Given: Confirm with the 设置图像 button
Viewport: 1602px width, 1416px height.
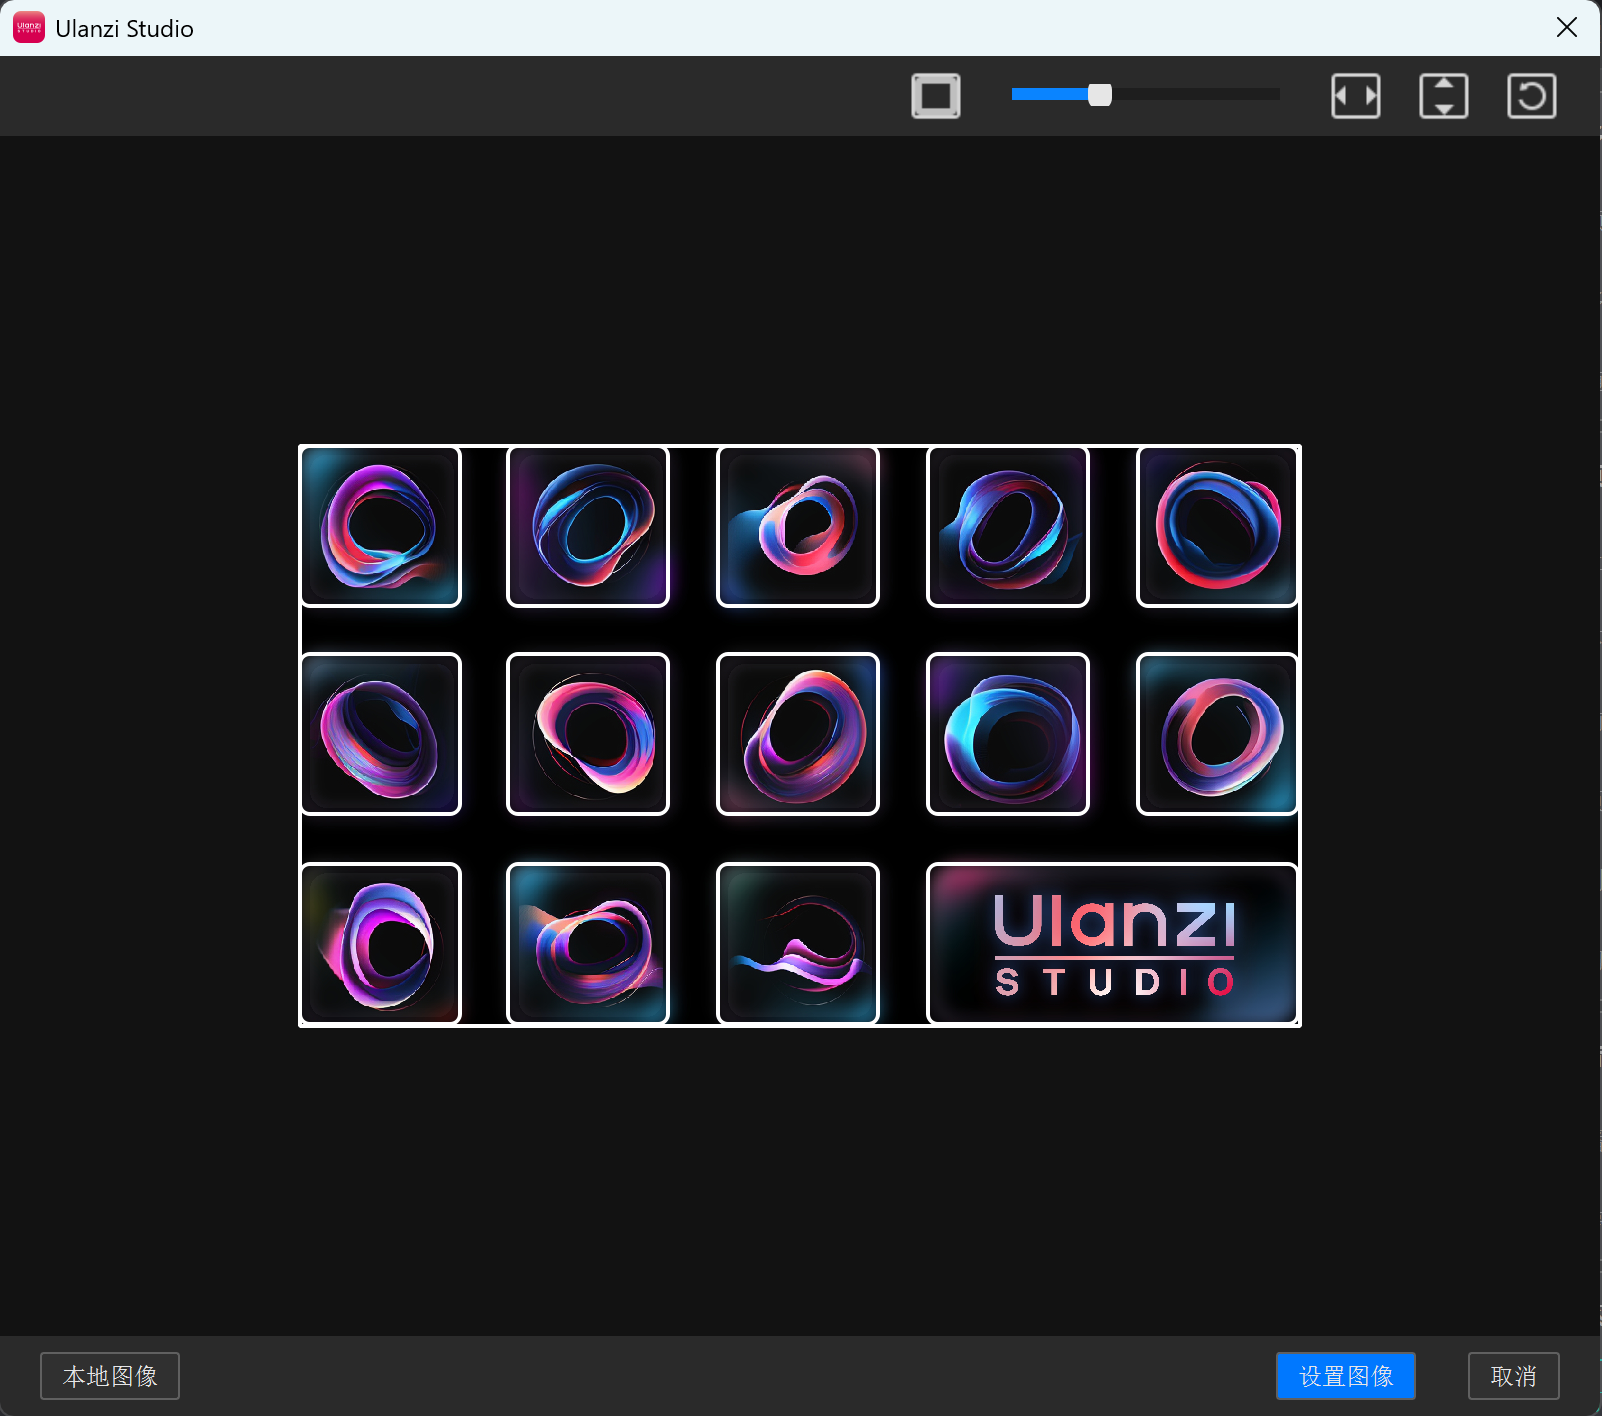Looking at the screenshot, I should point(1345,1376).
